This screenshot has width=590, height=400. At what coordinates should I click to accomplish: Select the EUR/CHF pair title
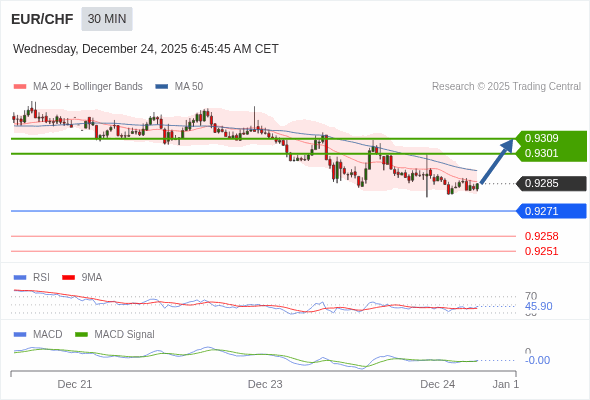point(42,19)
